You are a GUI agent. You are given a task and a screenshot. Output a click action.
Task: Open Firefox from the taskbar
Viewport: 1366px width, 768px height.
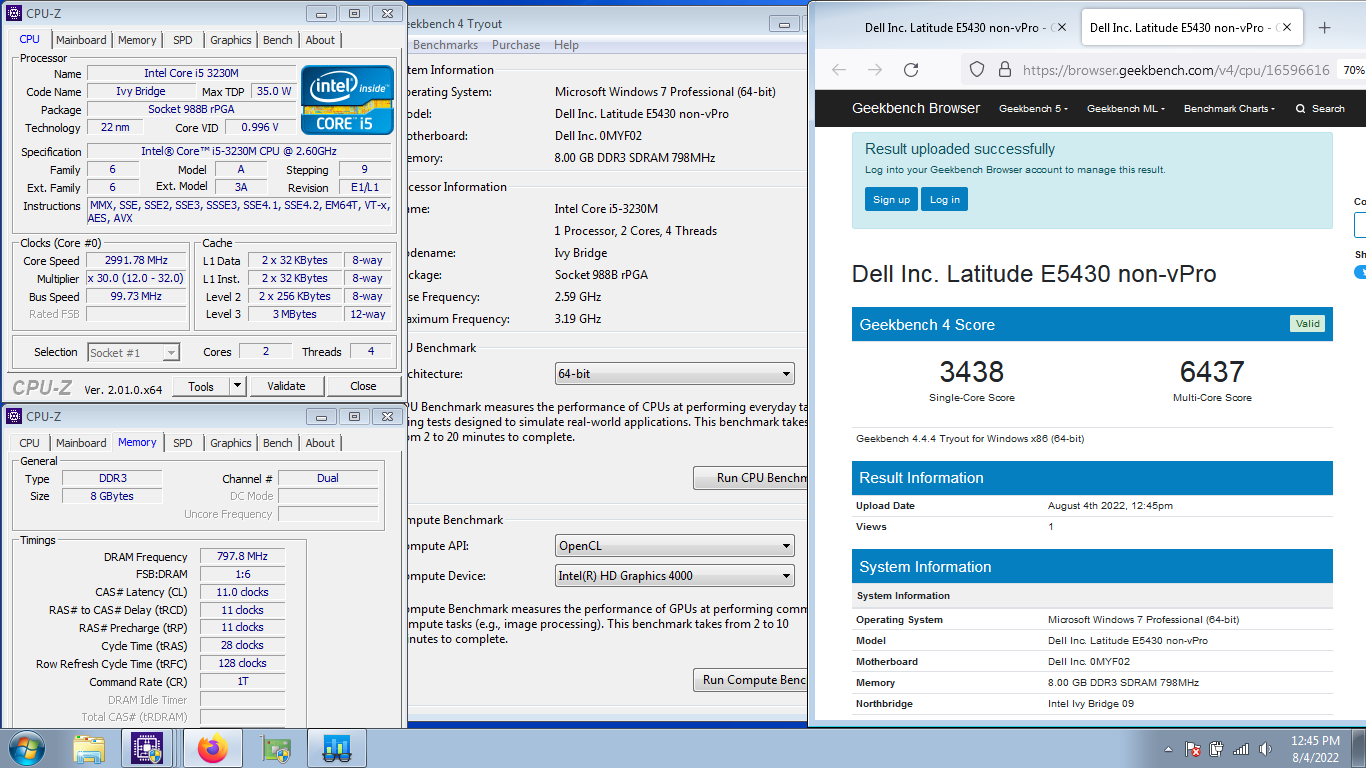click(212, 748)
